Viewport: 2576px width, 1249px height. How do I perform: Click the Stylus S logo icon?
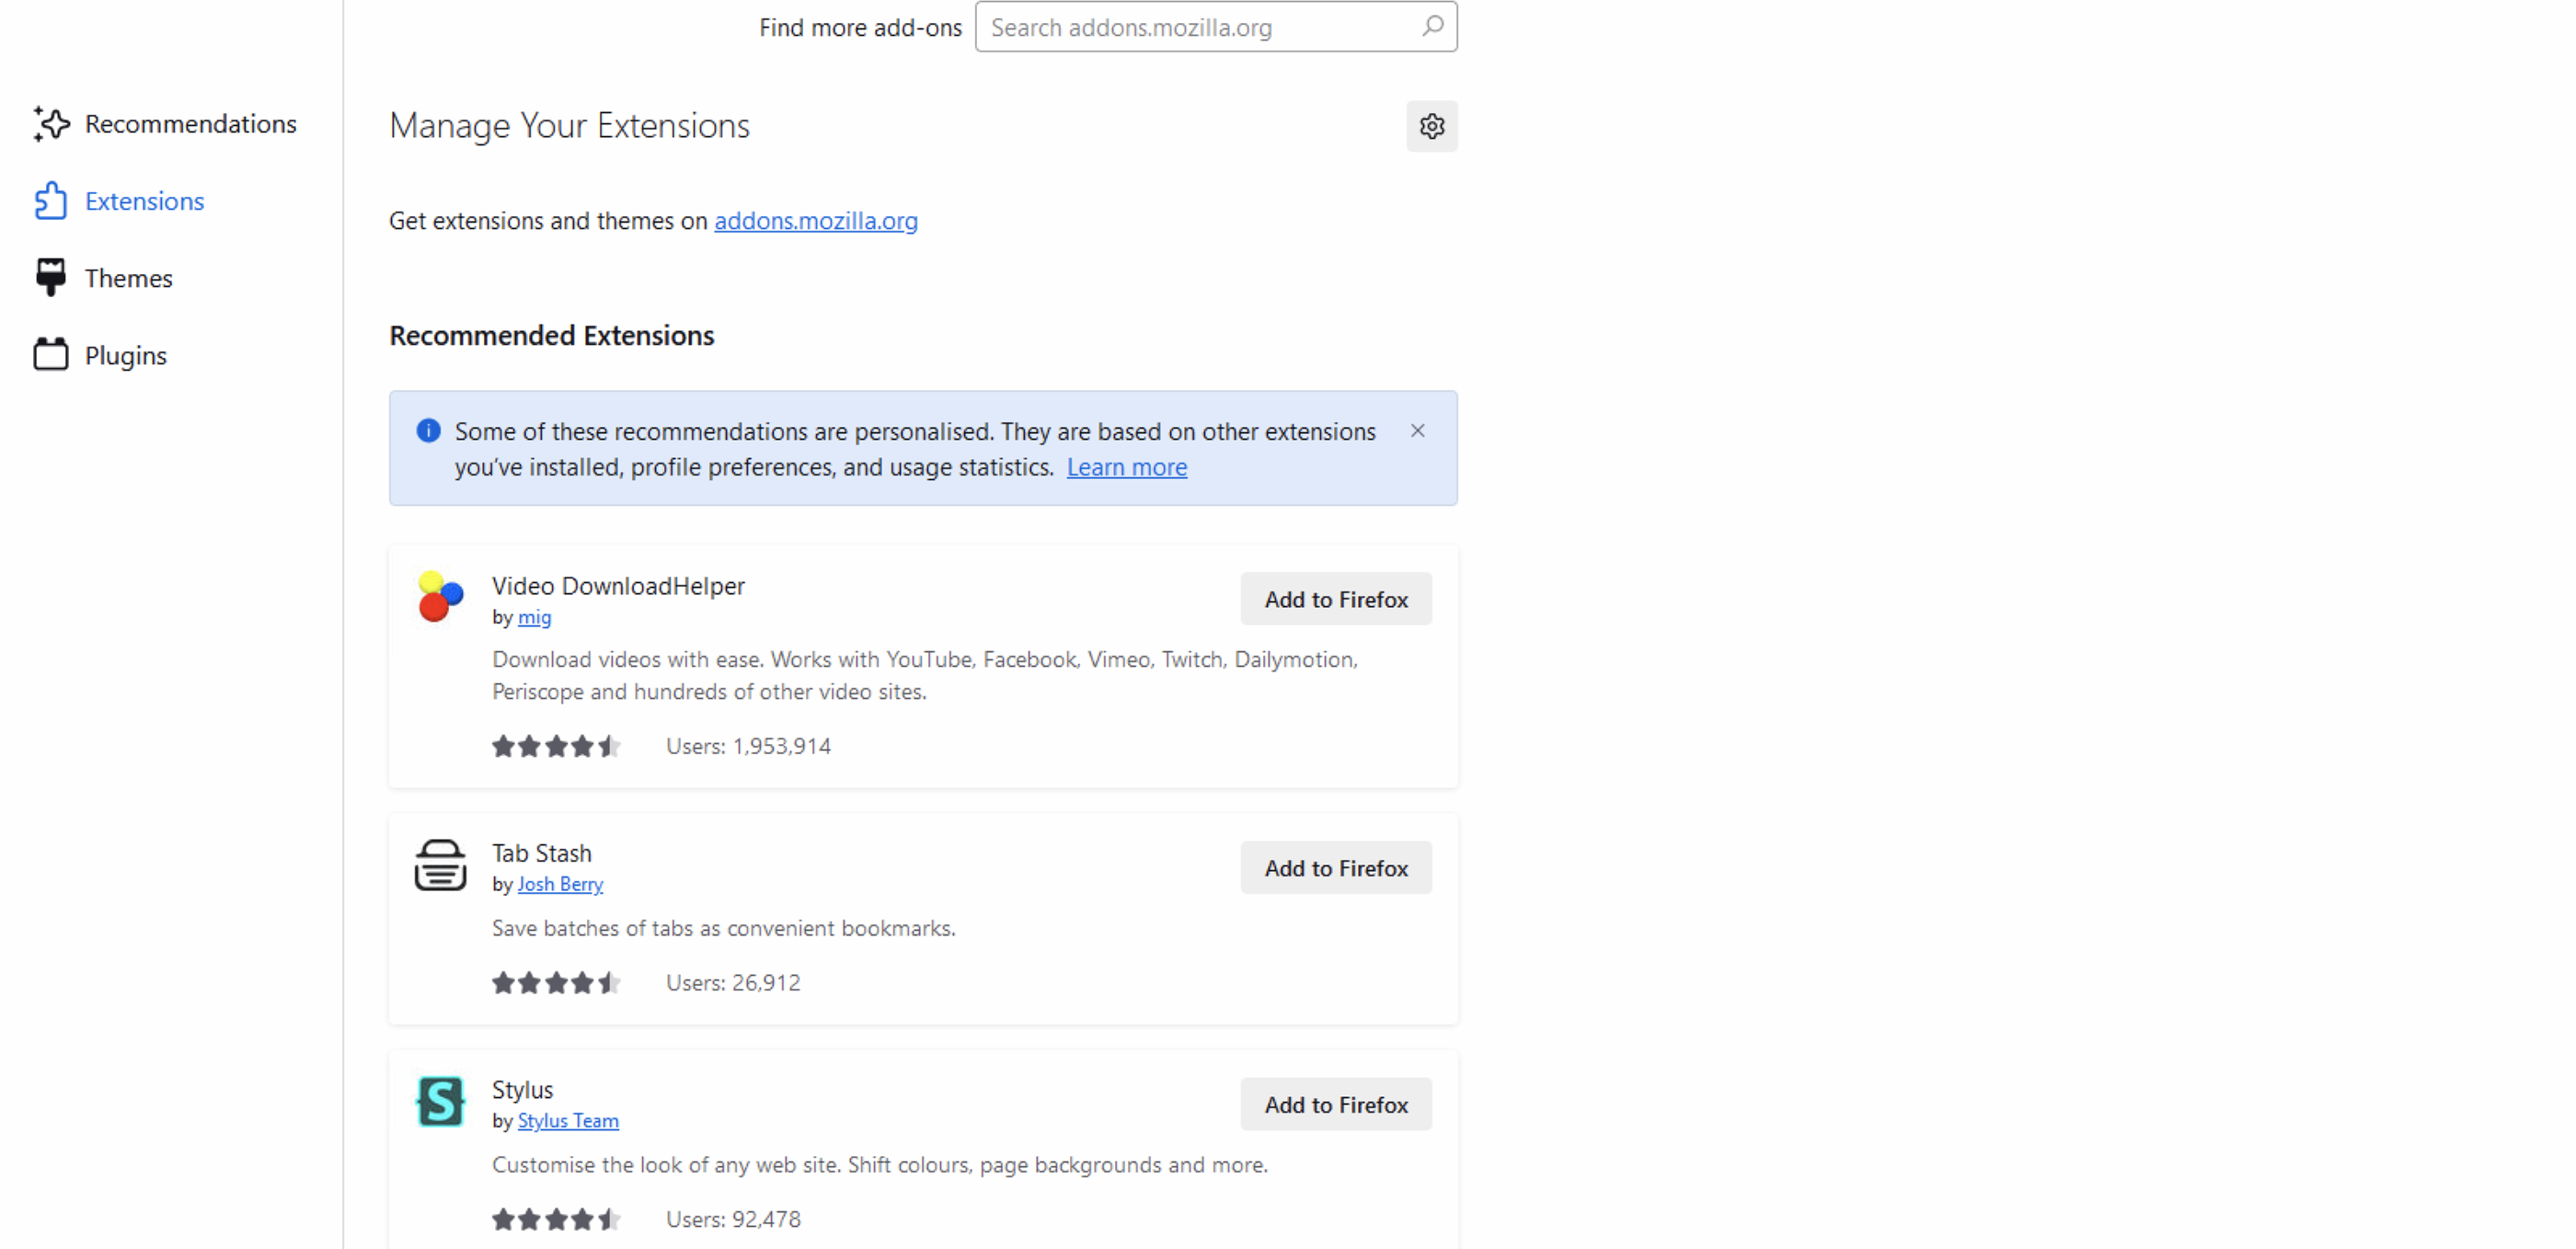(440, 1102)
